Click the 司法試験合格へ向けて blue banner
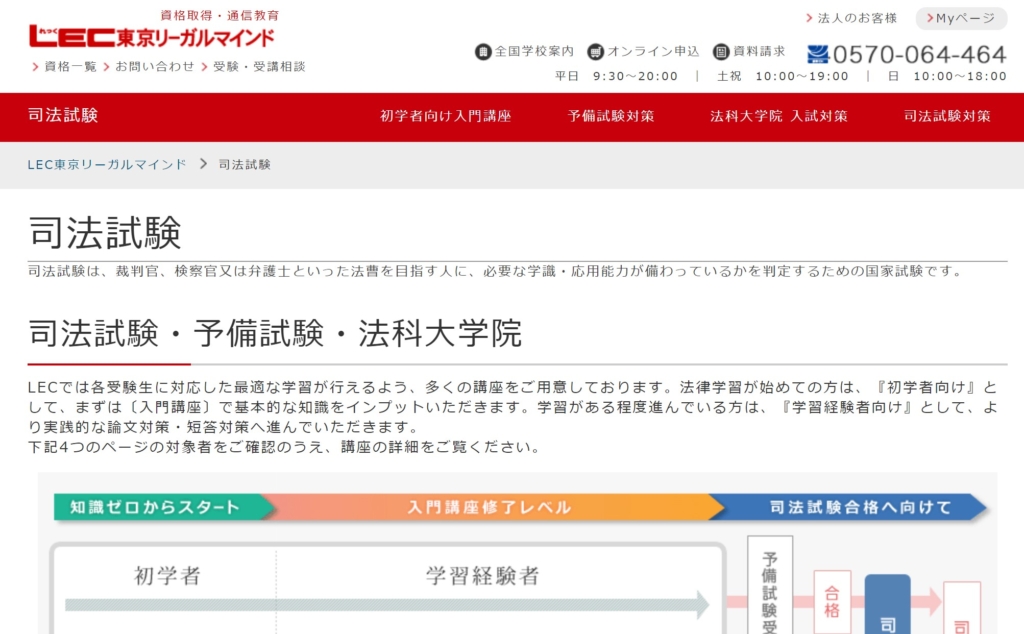This screenshot has width=1024, height=634. coord(849,507)
